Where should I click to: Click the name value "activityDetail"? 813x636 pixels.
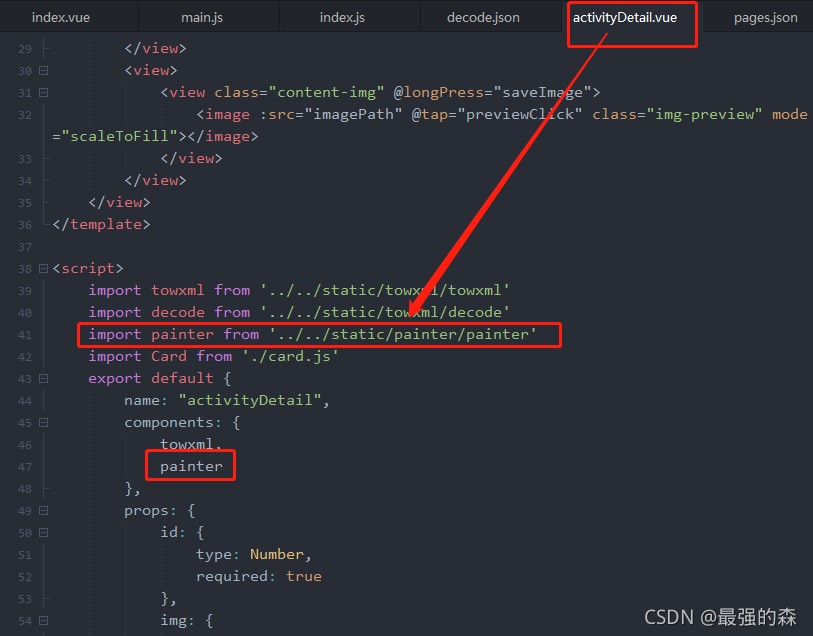coord(249,400)
